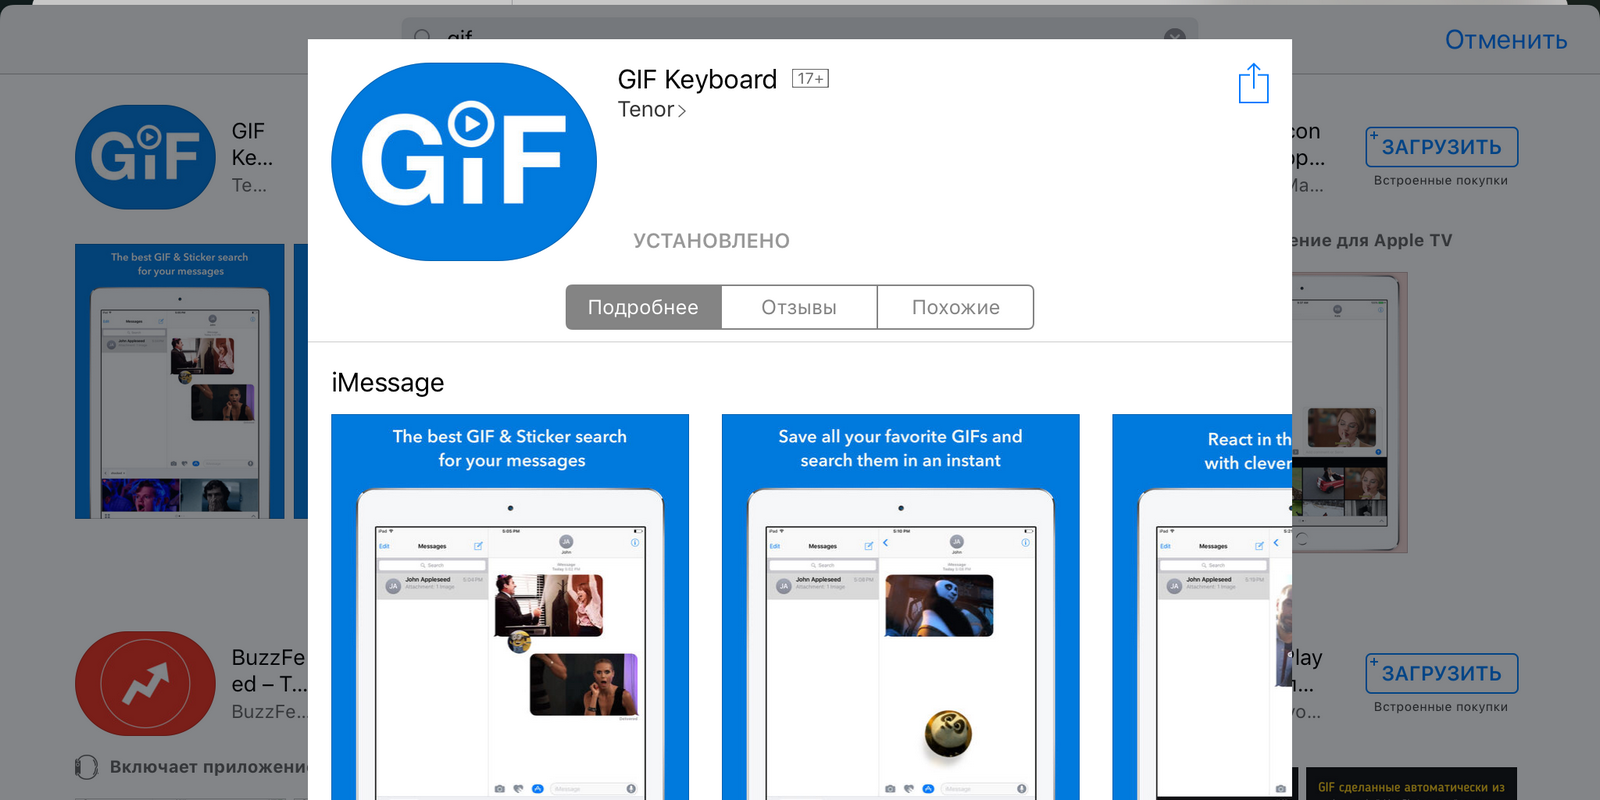Open the yellow GIF сделанные автоматически banner
Screen dimensions: 1600x800
pos(1411,784)
